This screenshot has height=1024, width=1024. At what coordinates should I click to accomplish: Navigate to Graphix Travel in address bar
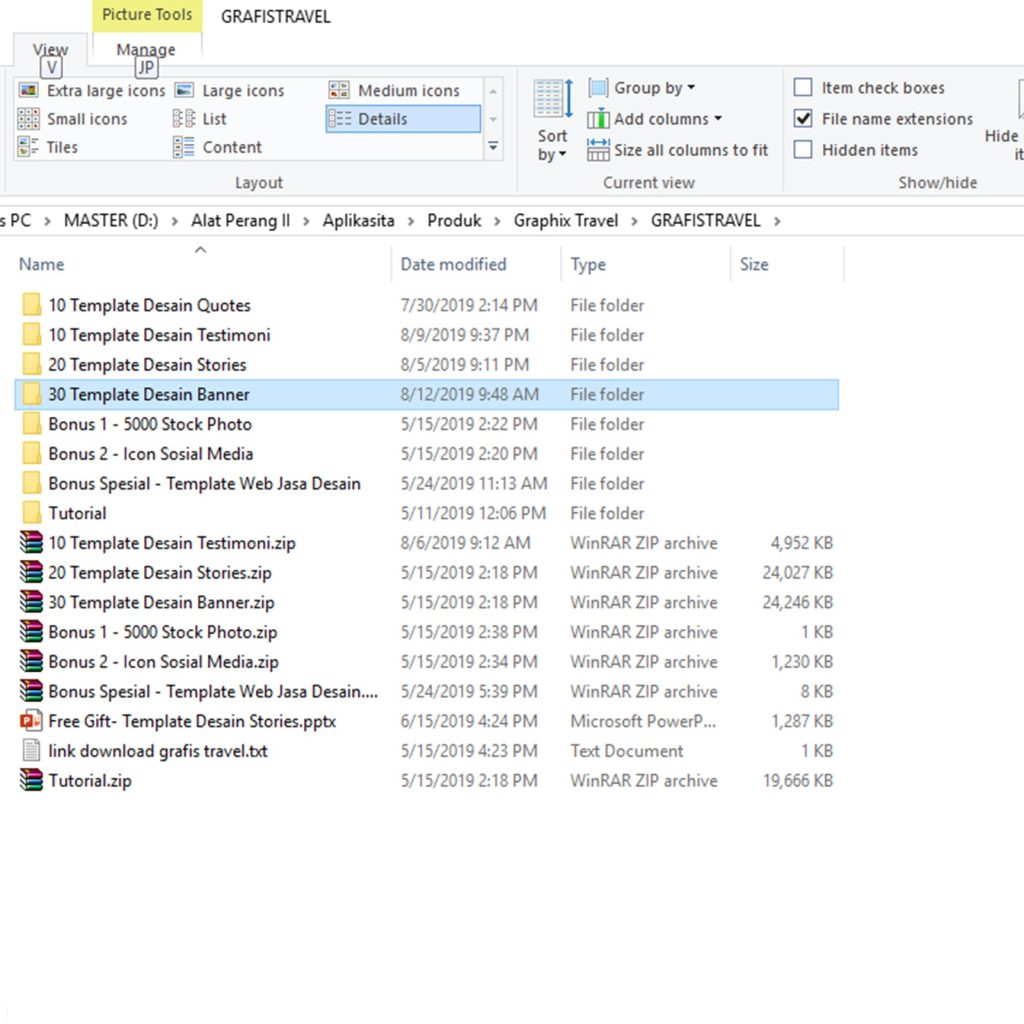click(566, 221)
